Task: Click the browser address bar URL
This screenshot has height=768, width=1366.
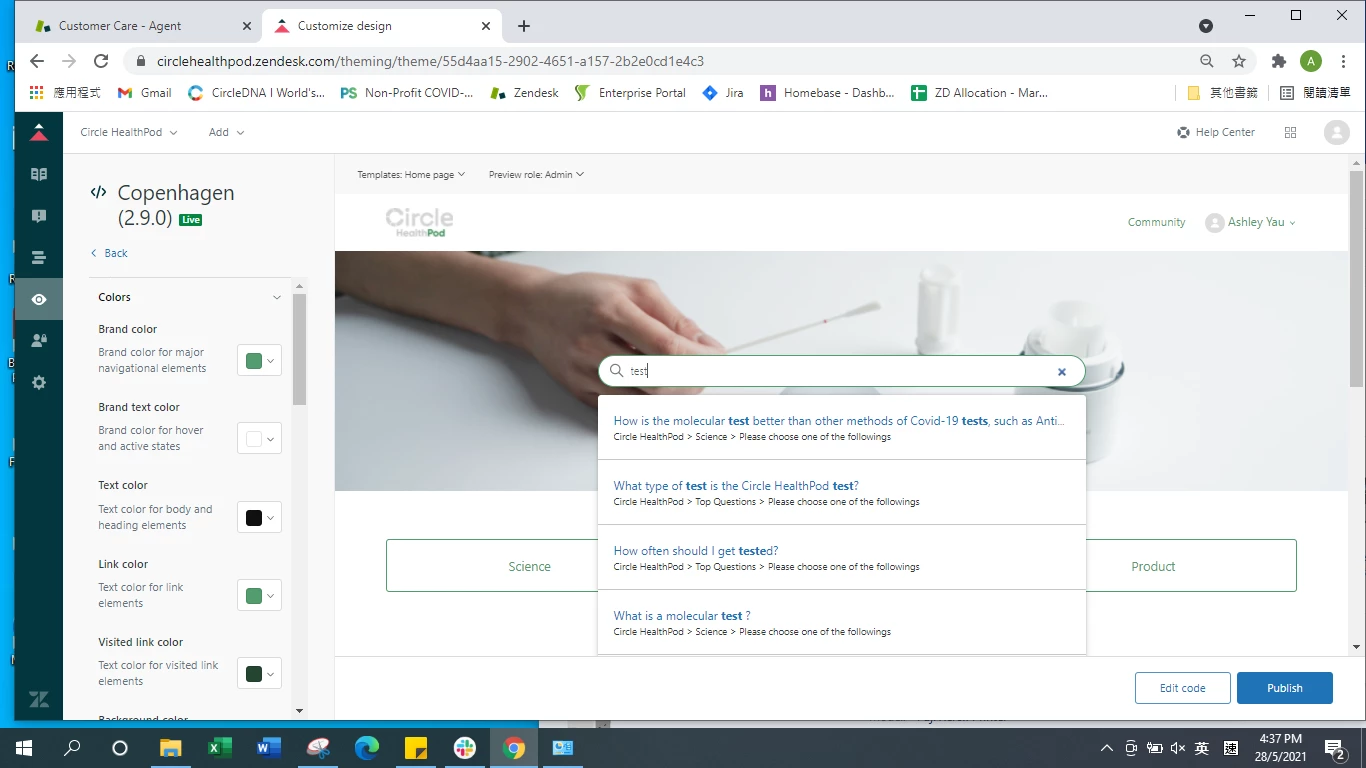Action: [x=430, y=61]
